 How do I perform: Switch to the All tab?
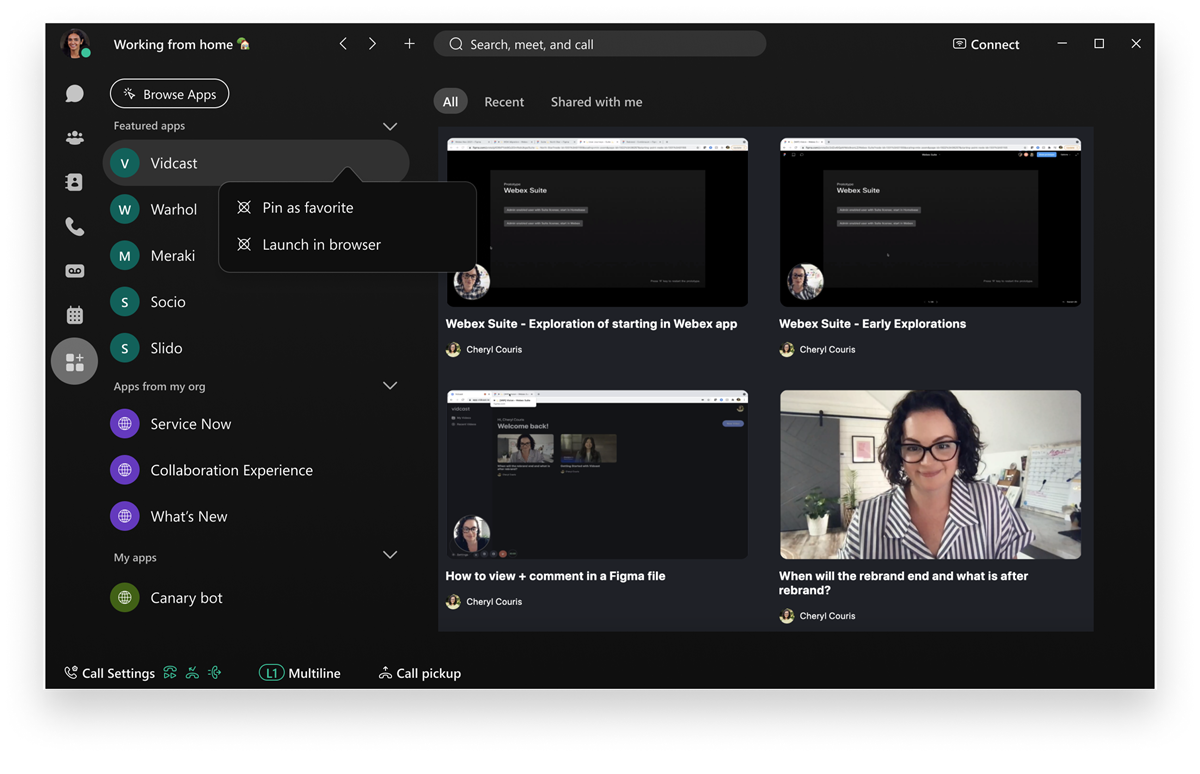pos(451,102)
